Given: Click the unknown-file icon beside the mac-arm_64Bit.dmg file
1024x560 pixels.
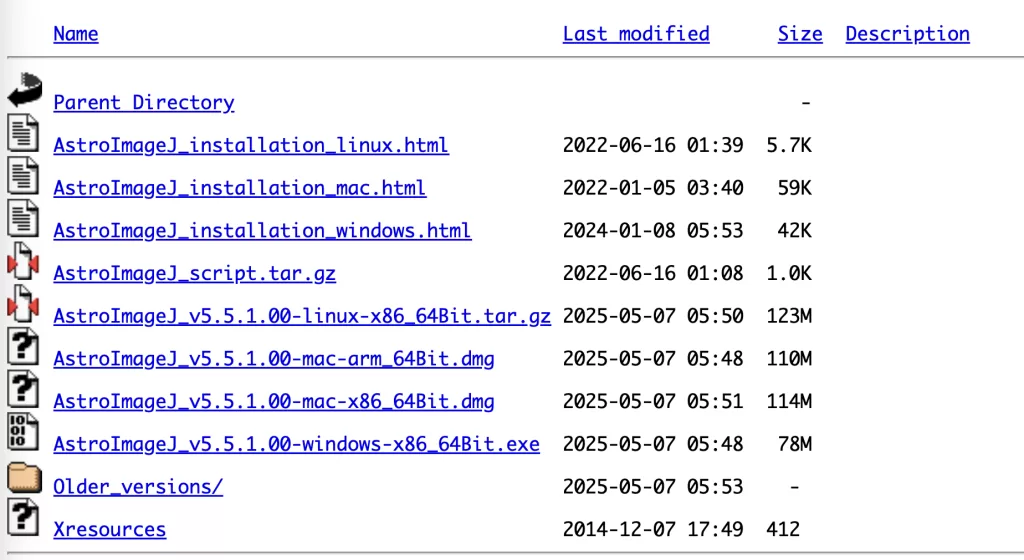Looking at the screenshot, I should (23, 348).
